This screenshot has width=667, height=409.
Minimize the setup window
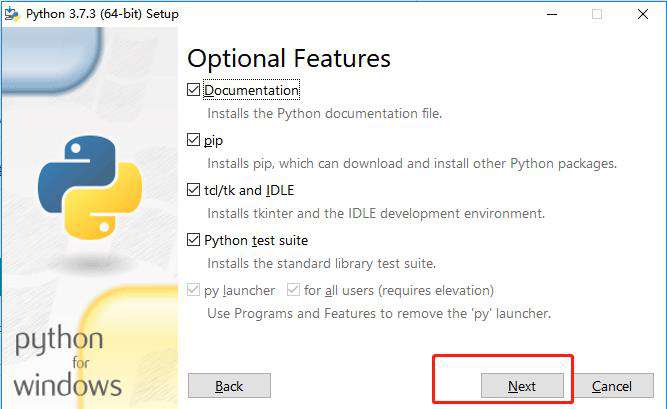tap(552, 14)
